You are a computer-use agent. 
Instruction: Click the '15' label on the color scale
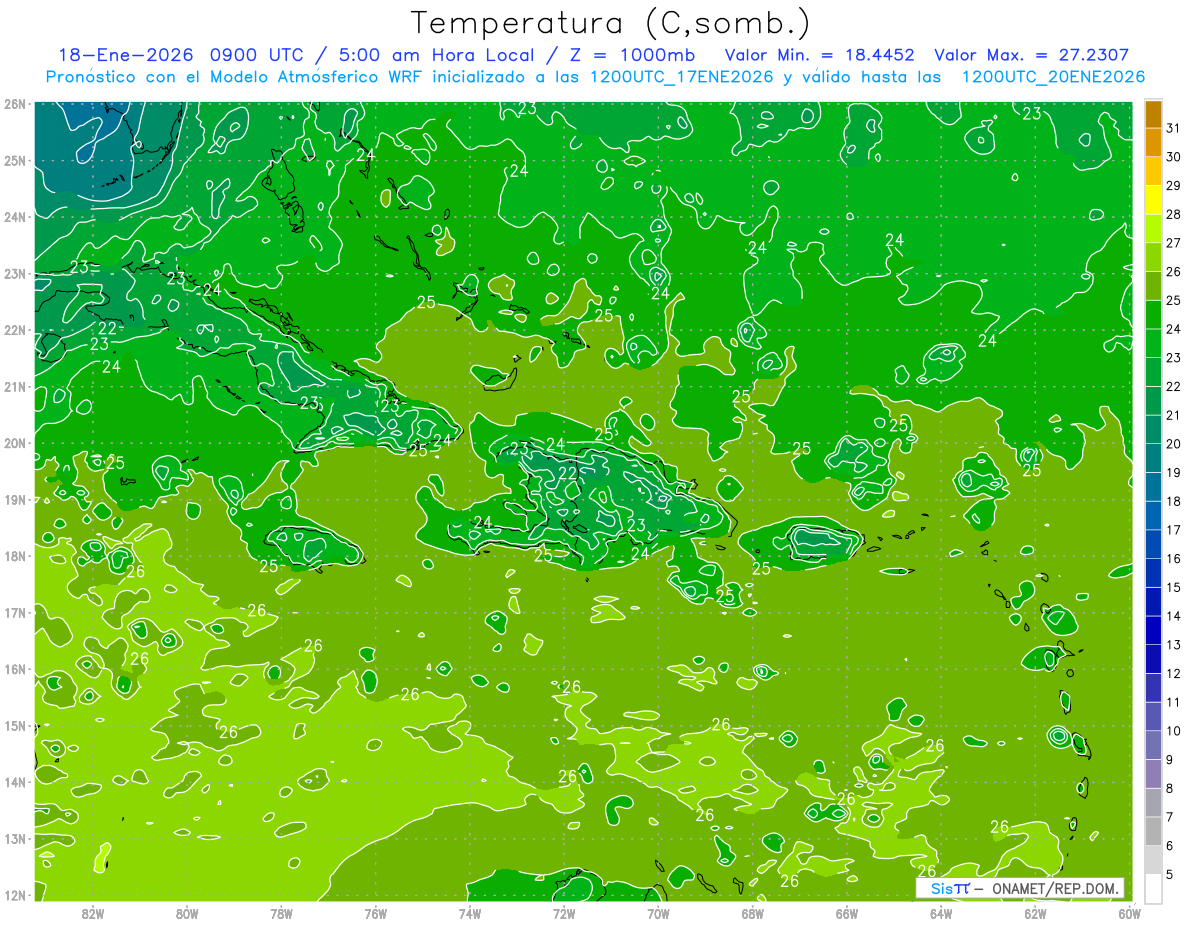1173,587
